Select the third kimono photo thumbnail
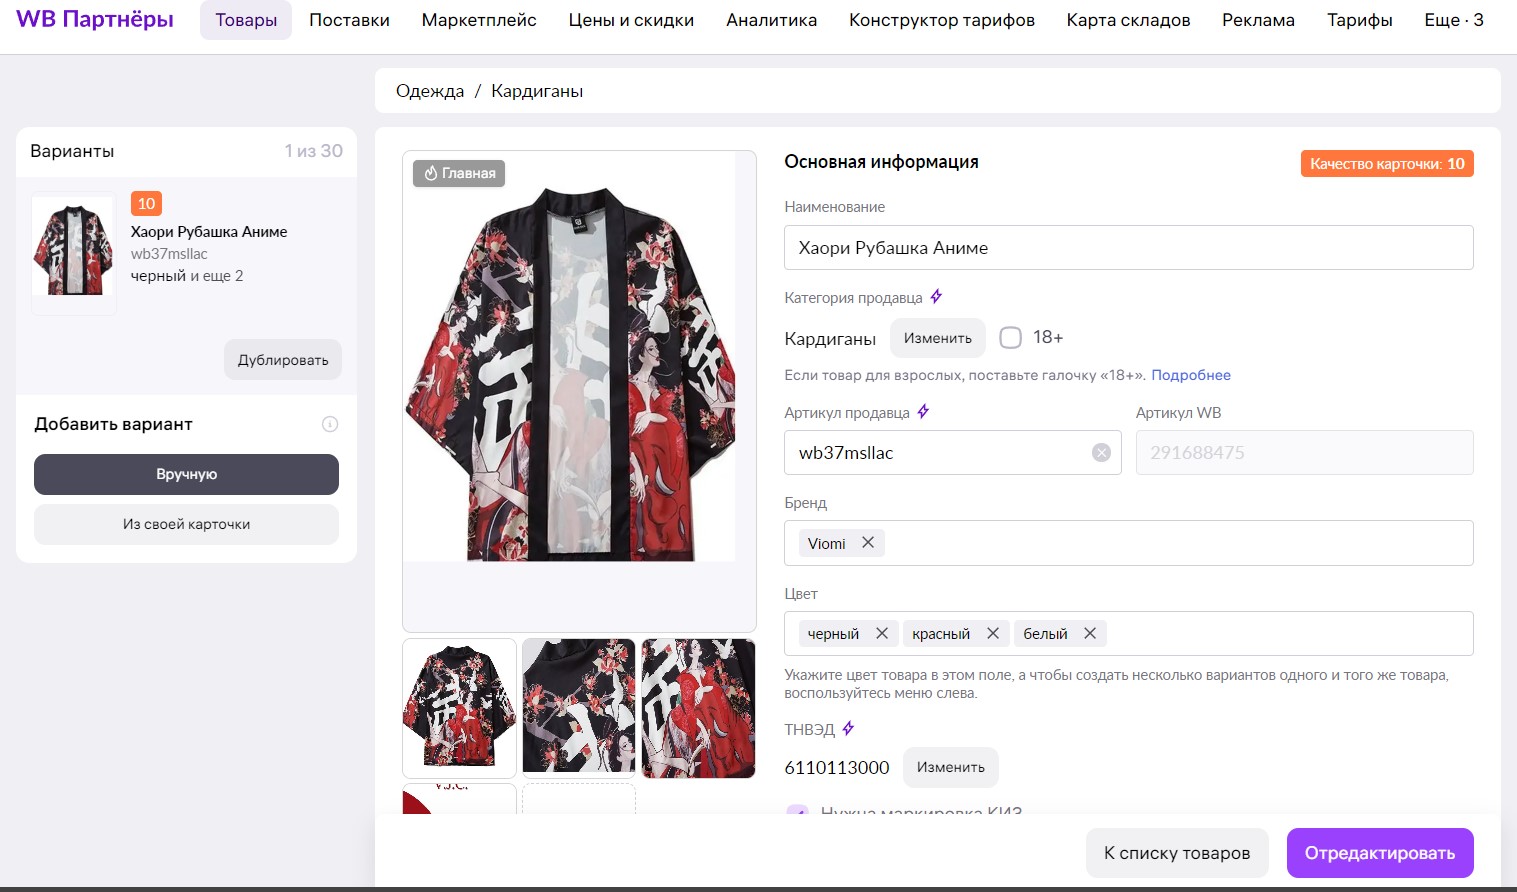 698,708
